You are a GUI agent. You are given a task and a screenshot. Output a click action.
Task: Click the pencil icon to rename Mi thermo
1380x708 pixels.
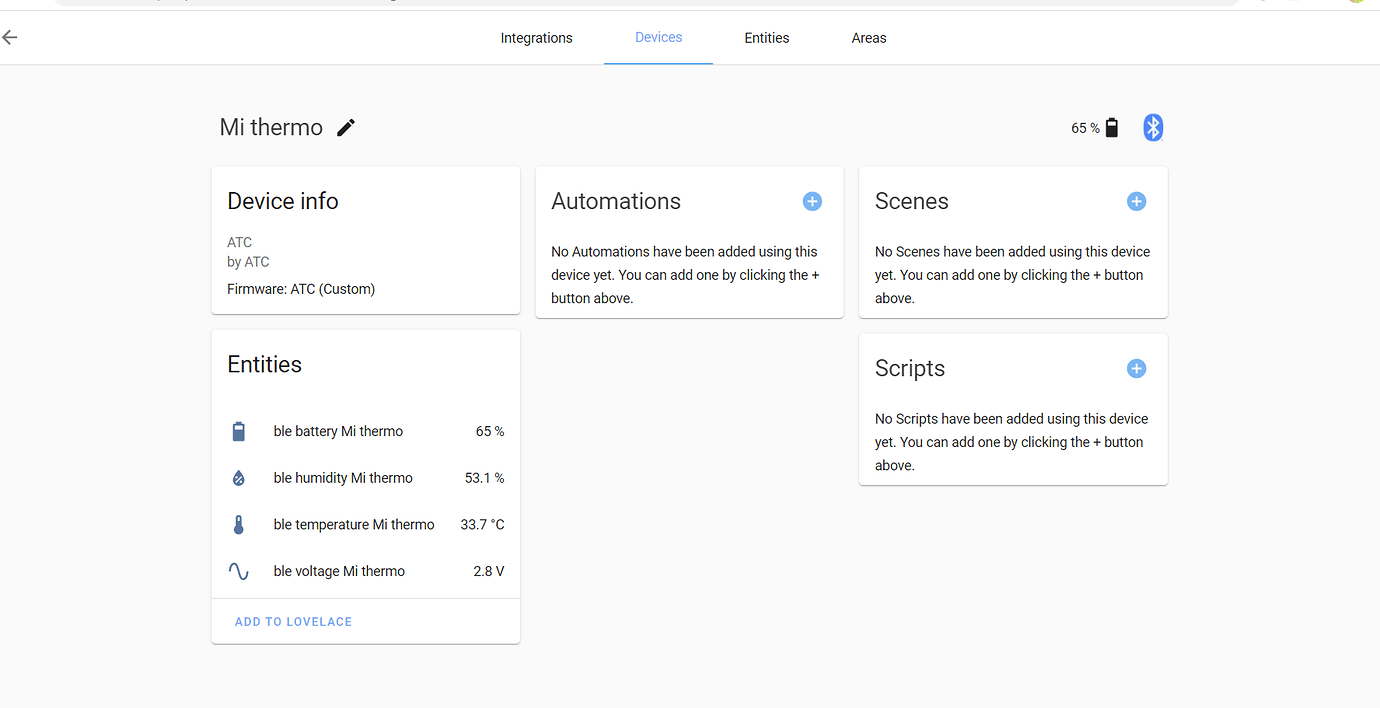(345, 127)
